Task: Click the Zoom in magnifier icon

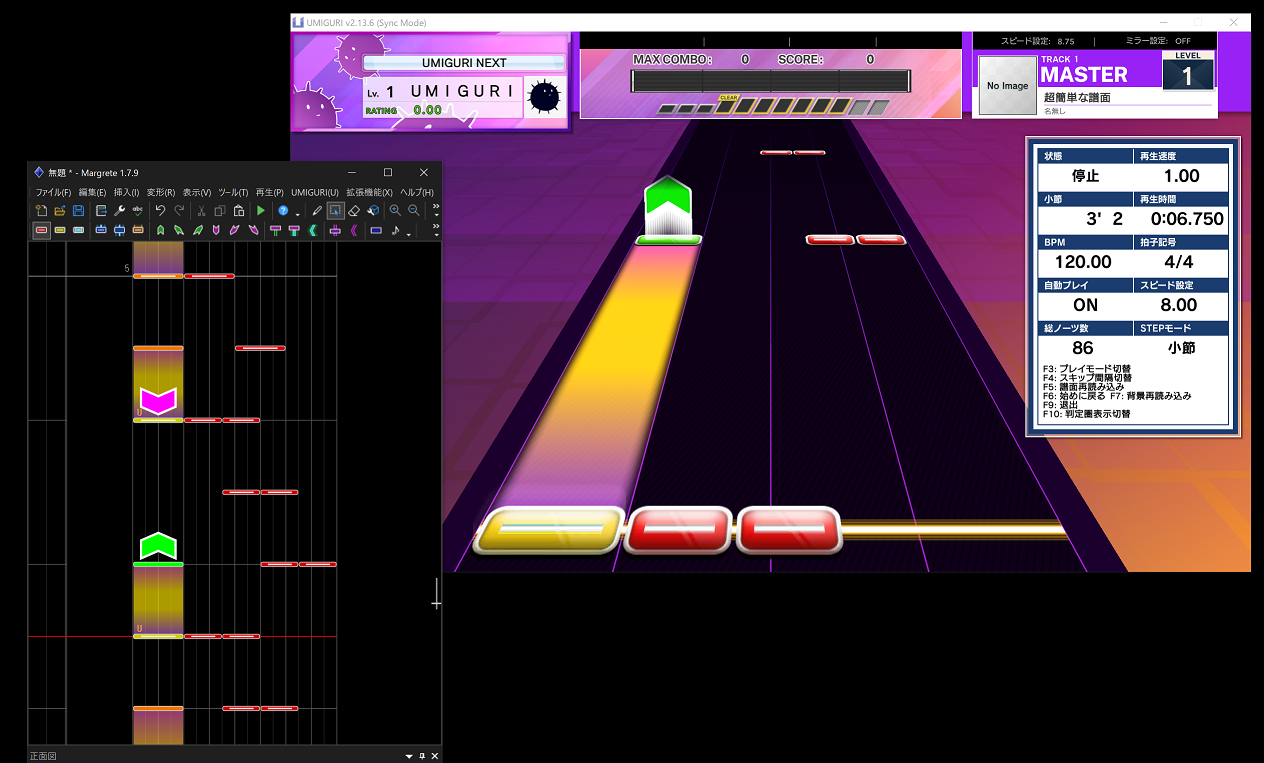Action: pyautogui.click(x=395, y=211)
